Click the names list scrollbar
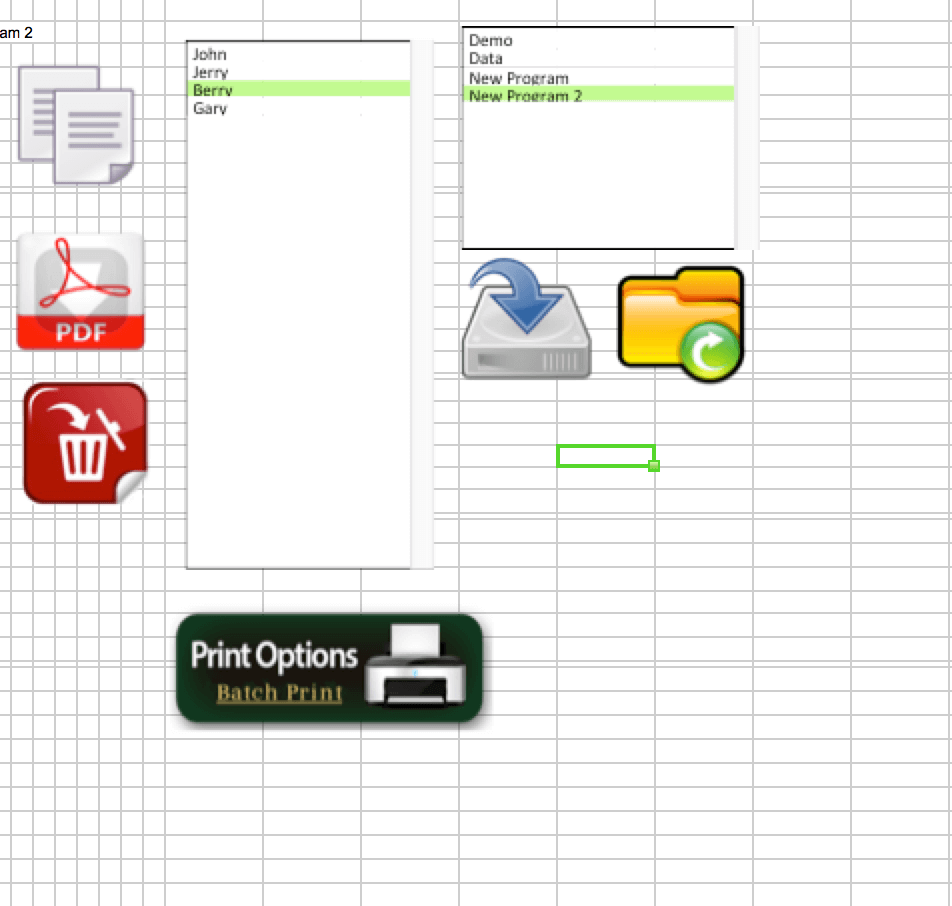Image resolution: width=952 pixels, height=906 pixels. pos(422,305)
